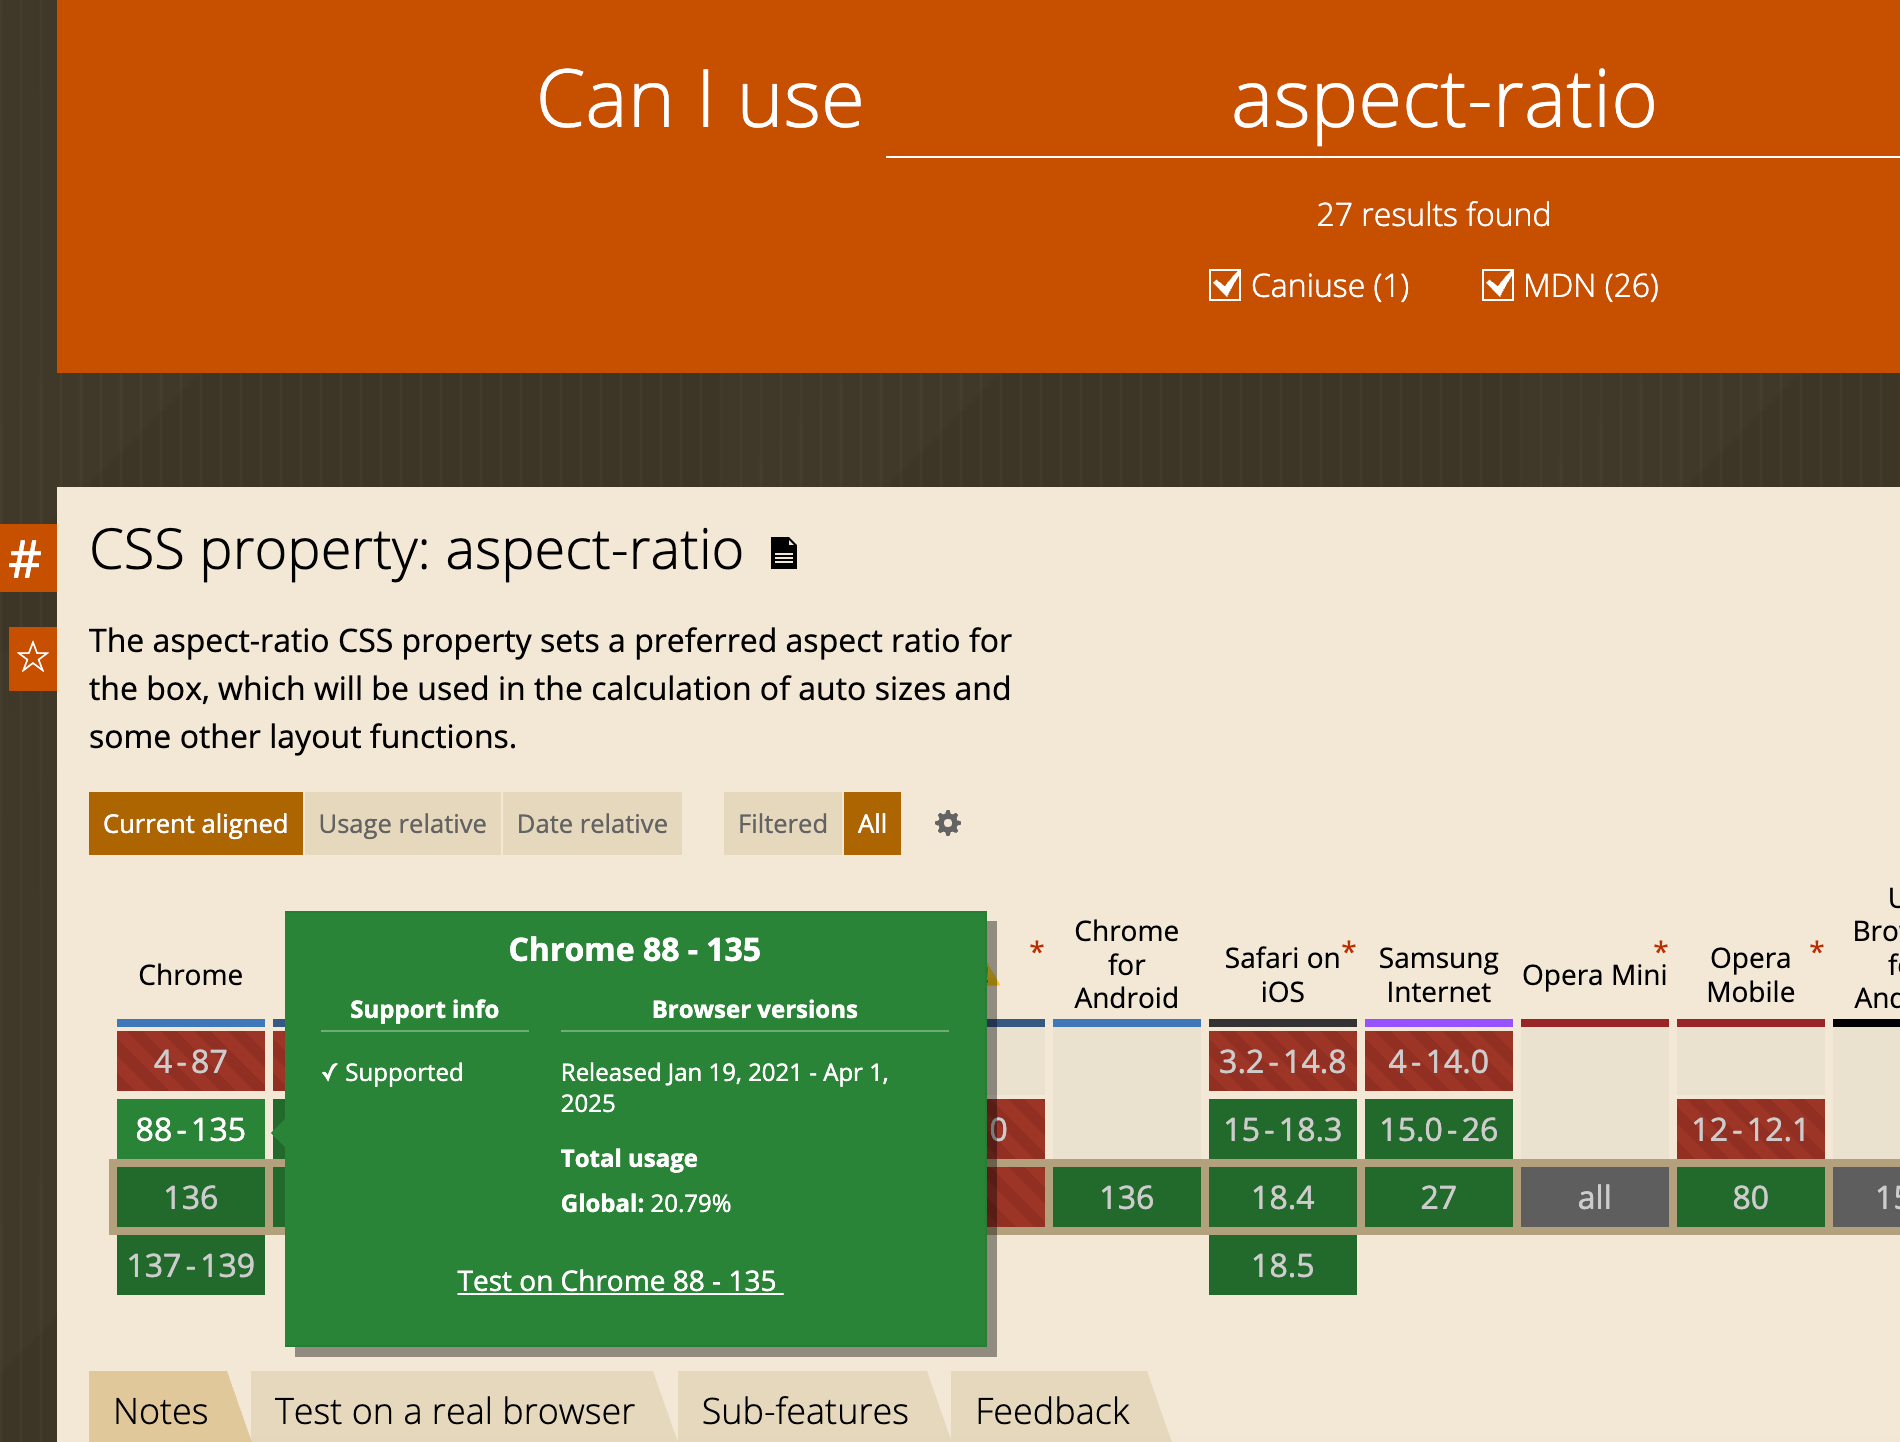Select Safari on iOS 18.5 cell
1900x1442 pixels.
tap(1283, 1265)
